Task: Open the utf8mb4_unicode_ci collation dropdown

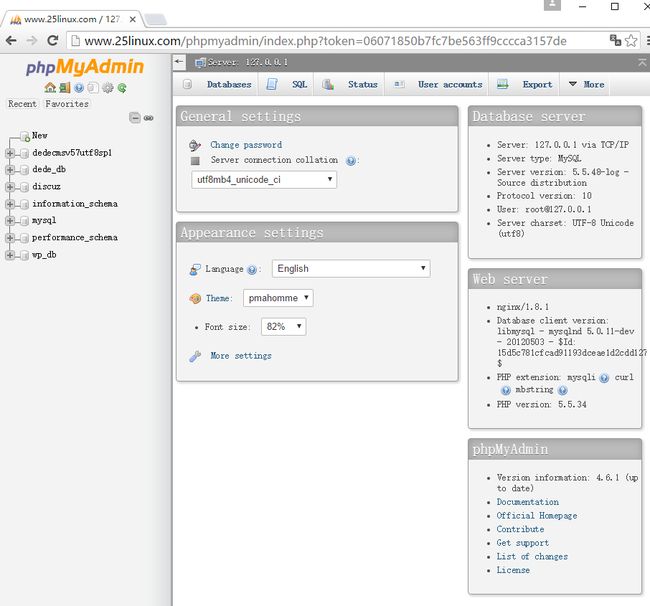Action: point(264,180)
